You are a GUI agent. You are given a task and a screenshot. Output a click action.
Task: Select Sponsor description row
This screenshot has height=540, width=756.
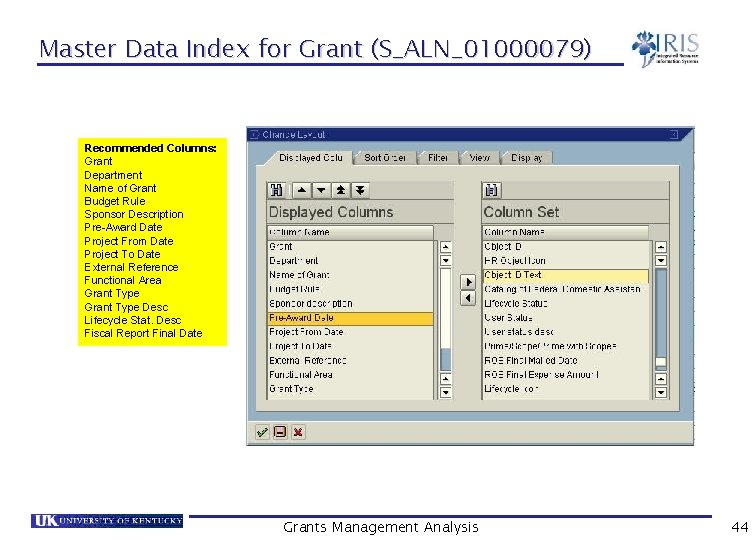351,304
